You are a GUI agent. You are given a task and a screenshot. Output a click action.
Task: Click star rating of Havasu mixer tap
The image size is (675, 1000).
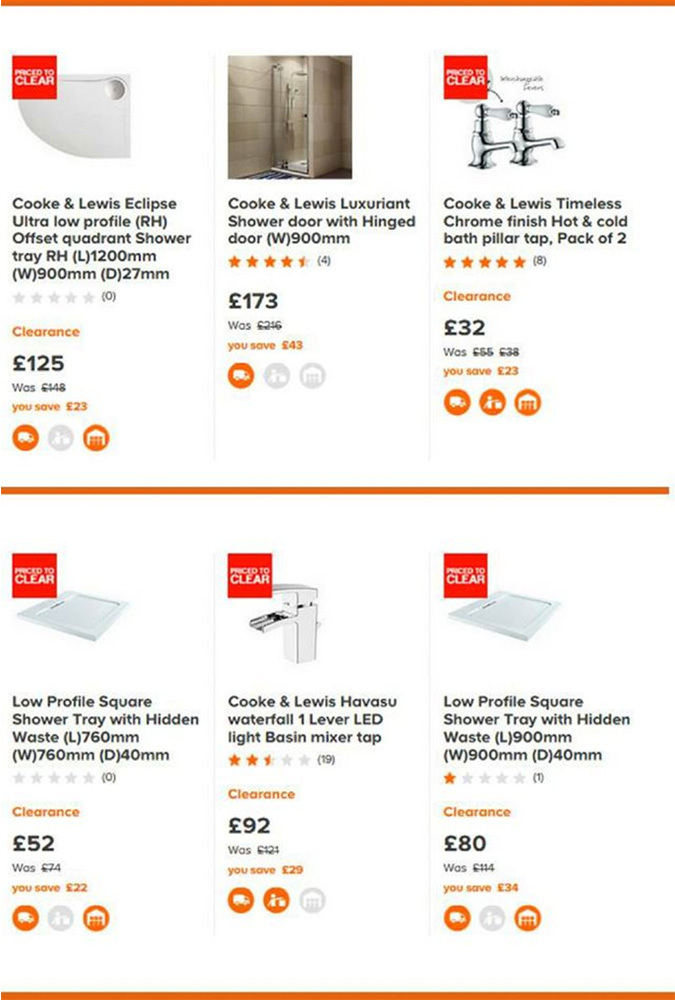(x=269, y=760)
